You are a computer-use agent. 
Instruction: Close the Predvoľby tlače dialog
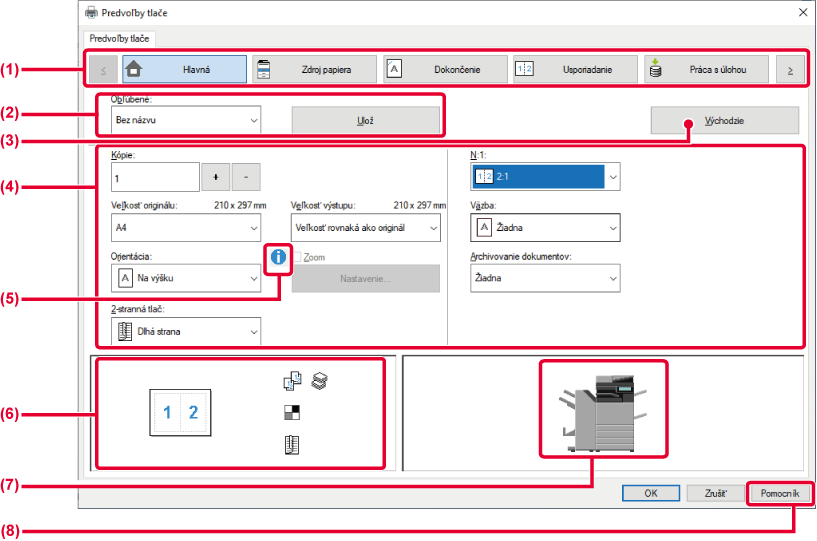tap(803, 13)
